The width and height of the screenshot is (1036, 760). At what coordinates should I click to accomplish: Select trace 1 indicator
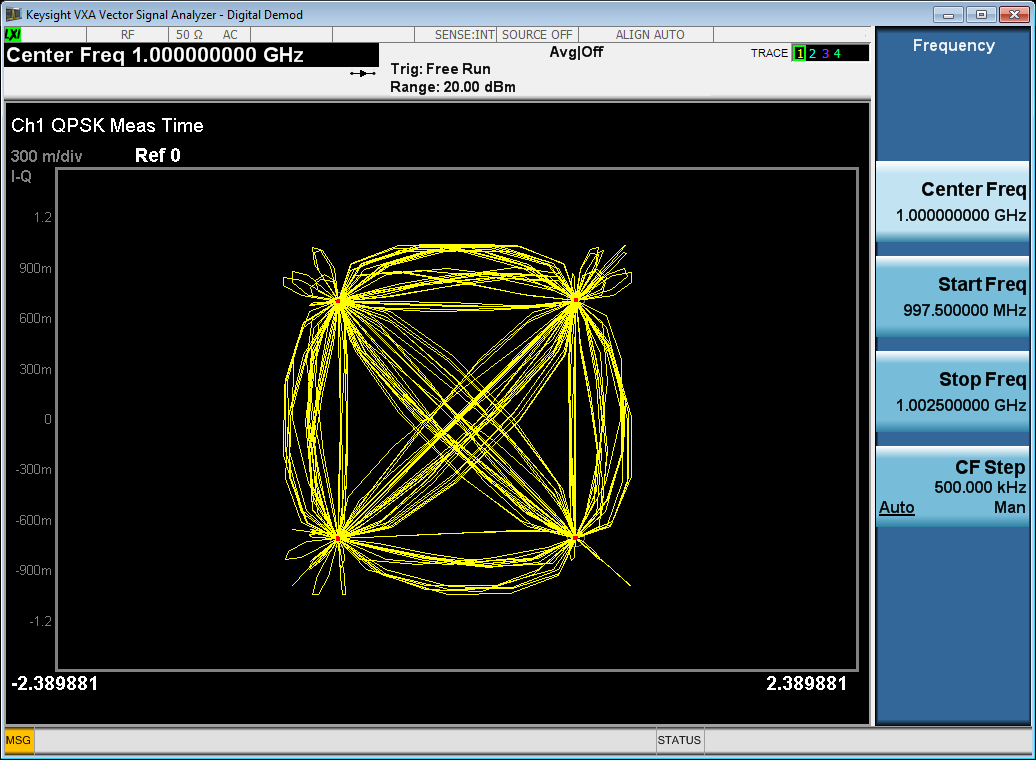pyautogui.click(x=799, y=53)
